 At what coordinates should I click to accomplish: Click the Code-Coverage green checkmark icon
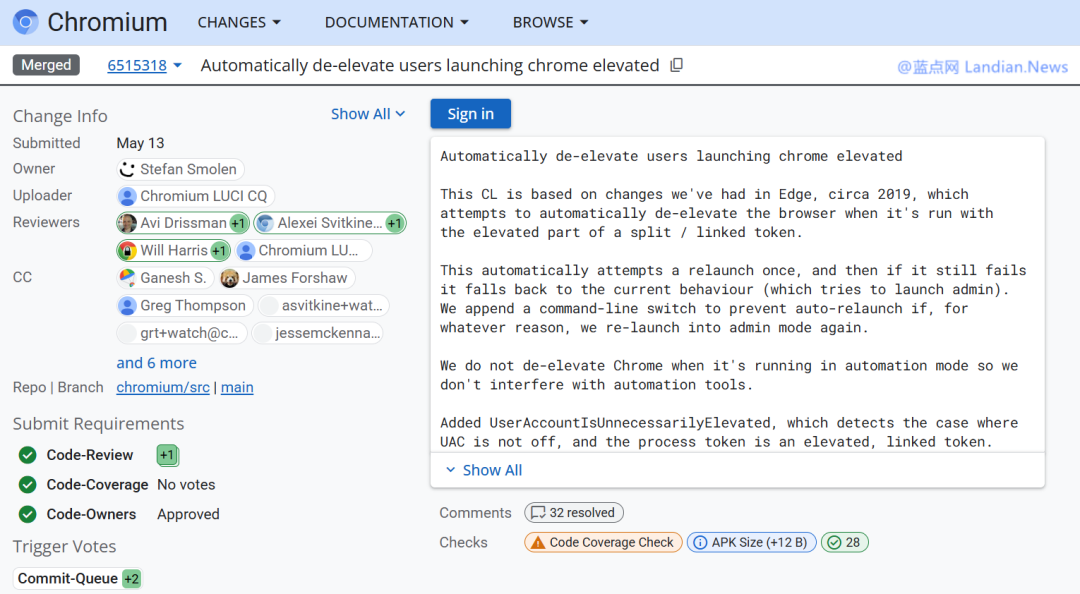[28, 484]
